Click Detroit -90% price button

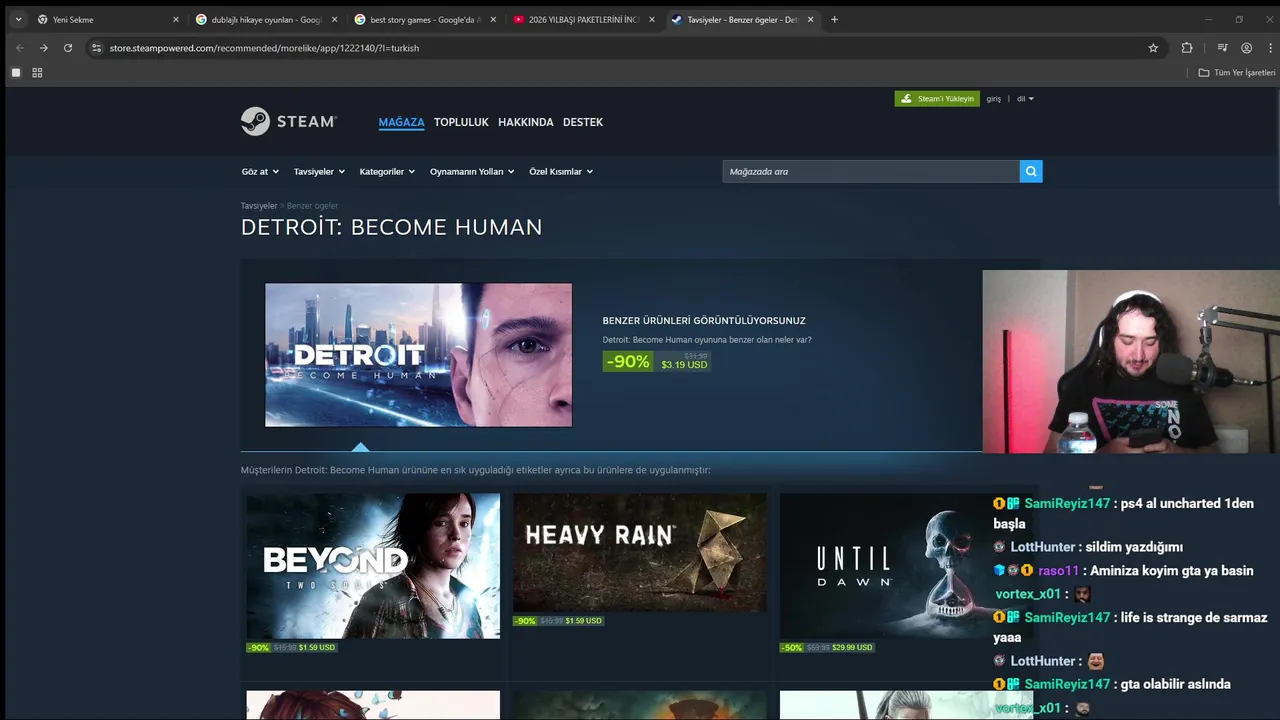[x=656, y=361]
